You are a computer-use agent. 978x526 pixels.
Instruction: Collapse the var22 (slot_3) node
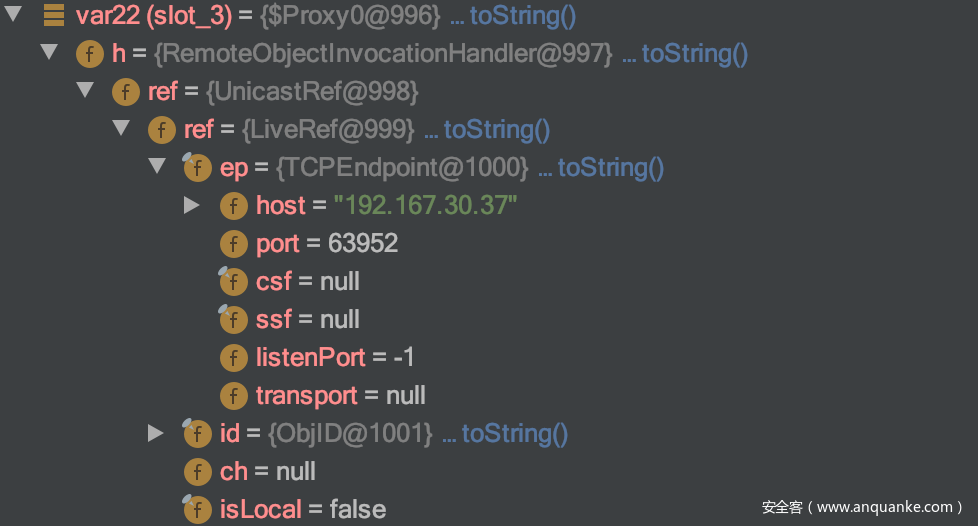pos(13,15)
